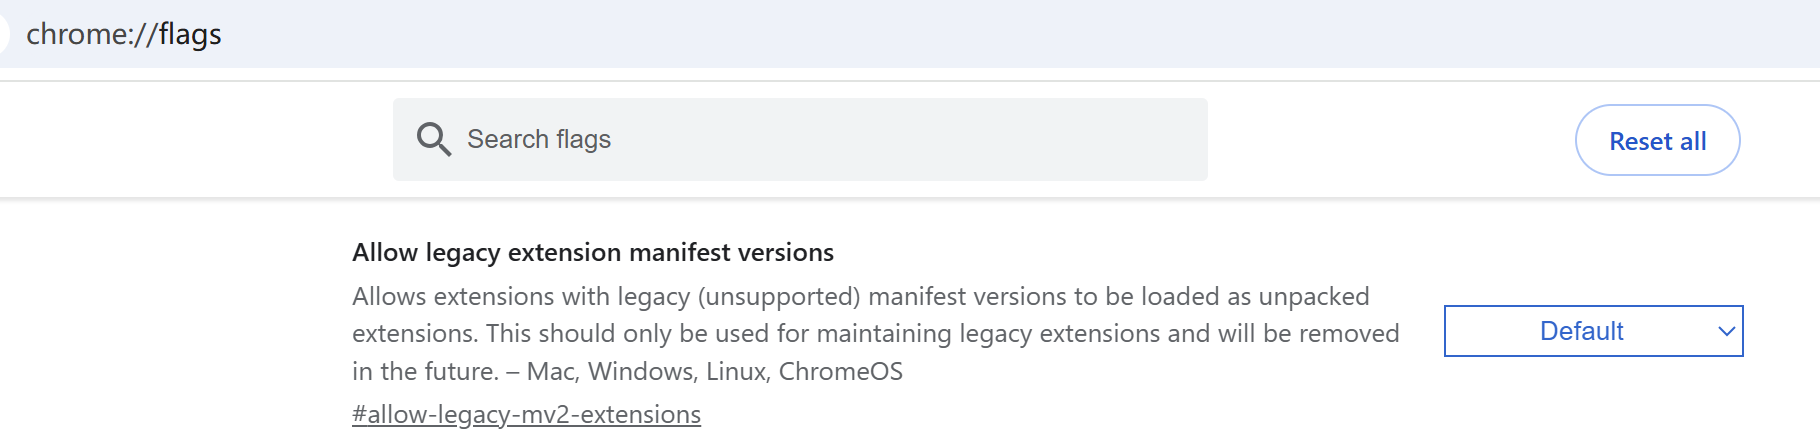Click the chevron arrow on the Default dropdown
The image size is (1820, 448).
point(1726,331)
